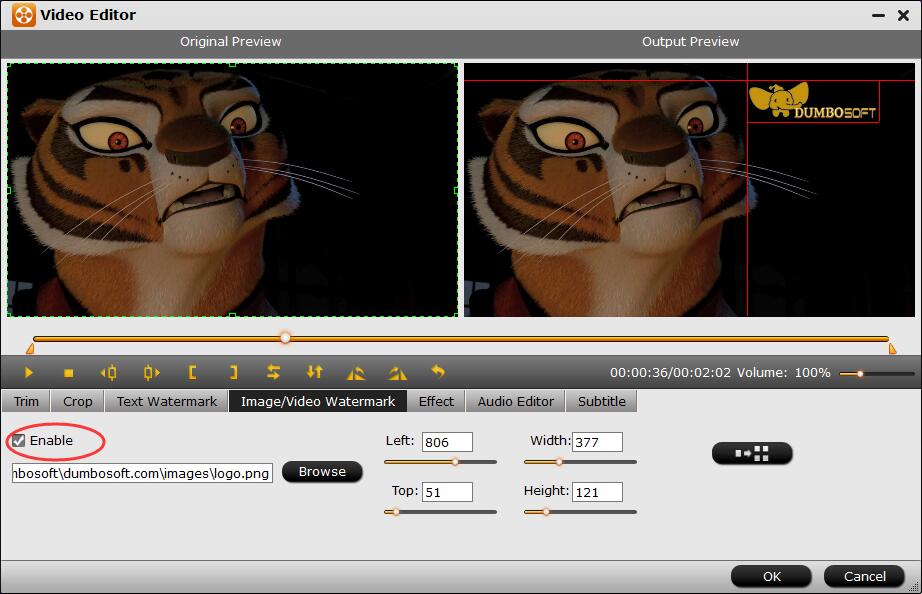
Task: Click the apply-to-all grid button
Action: point(752,453)
